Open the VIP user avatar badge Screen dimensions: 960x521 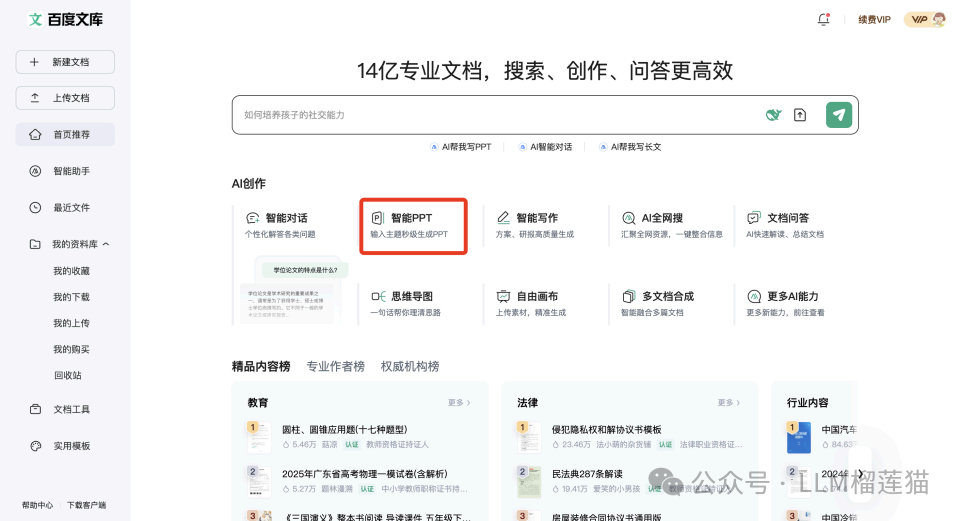click(x=926, y=20)
